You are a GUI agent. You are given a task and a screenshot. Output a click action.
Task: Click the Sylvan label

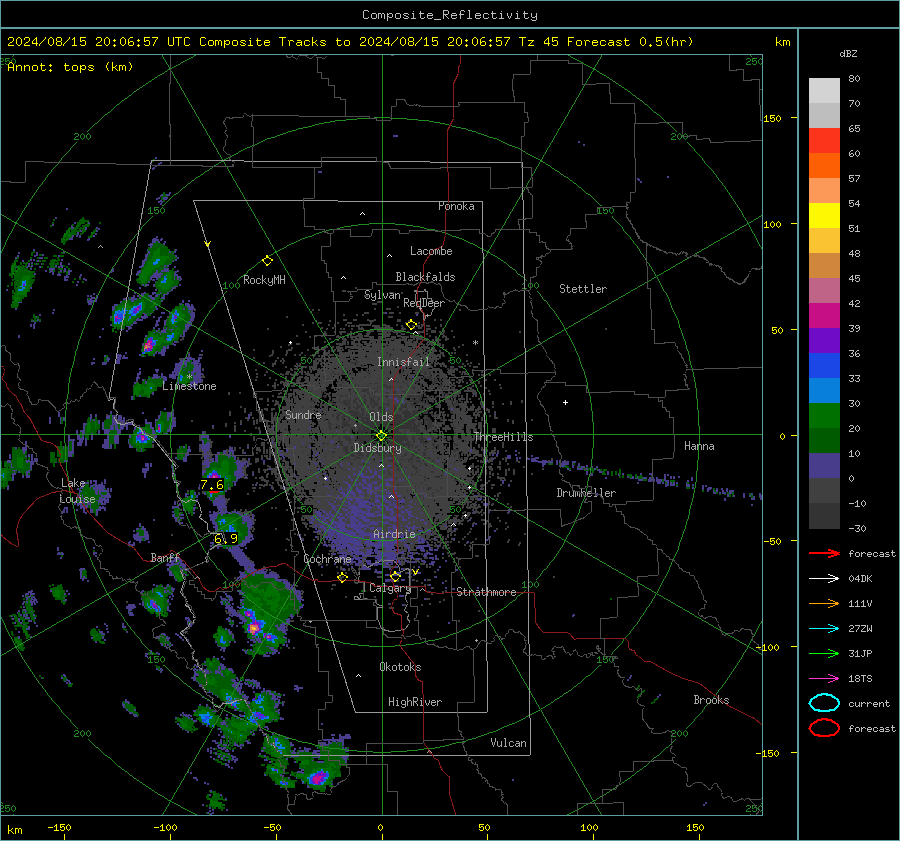pyautogui.click(x=382, y=294)
